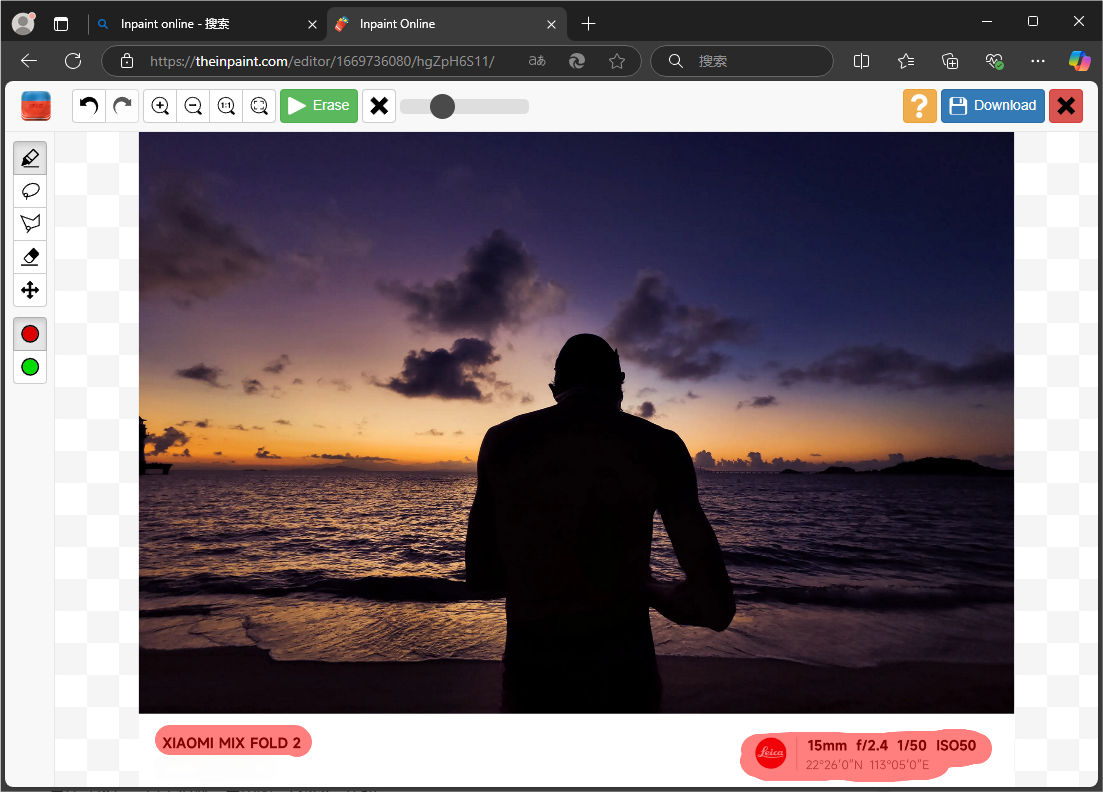The image size is (1103, 792).
Task: Choose the red mask marker color
Action: point(30,334)
